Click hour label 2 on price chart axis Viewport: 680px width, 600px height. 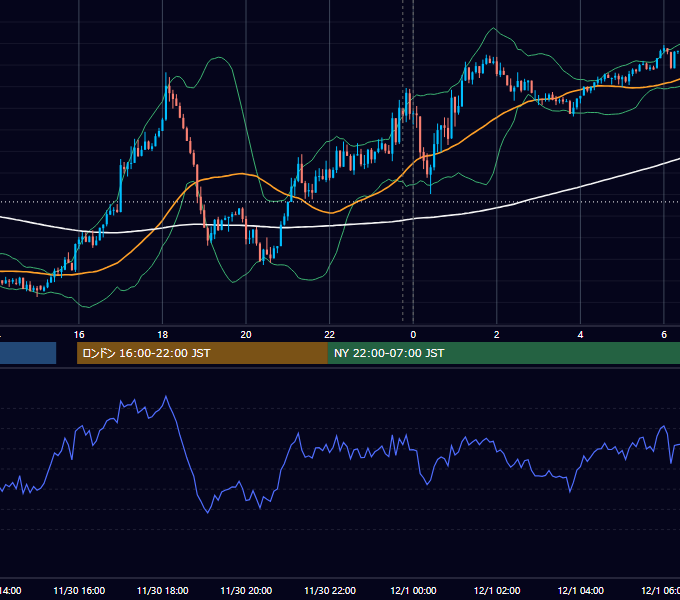point(497,335)
